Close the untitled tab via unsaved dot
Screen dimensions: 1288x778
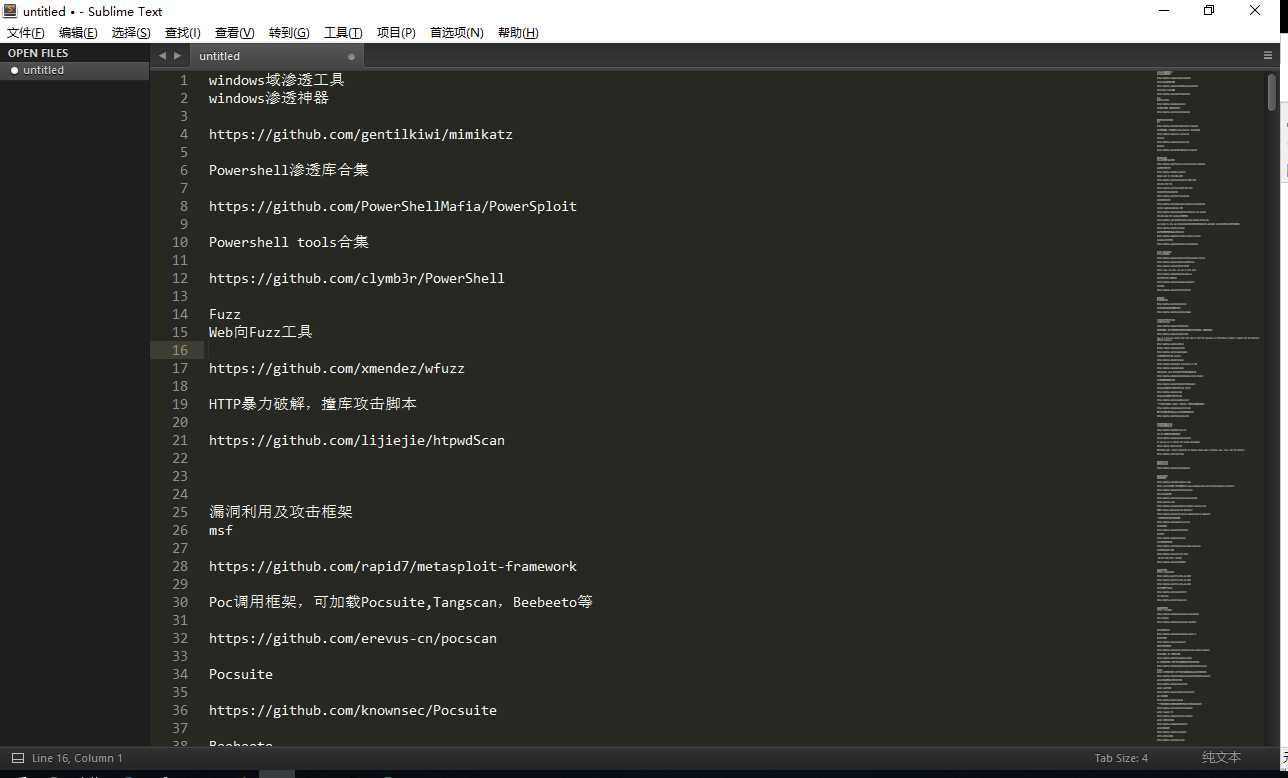[351, 57]
